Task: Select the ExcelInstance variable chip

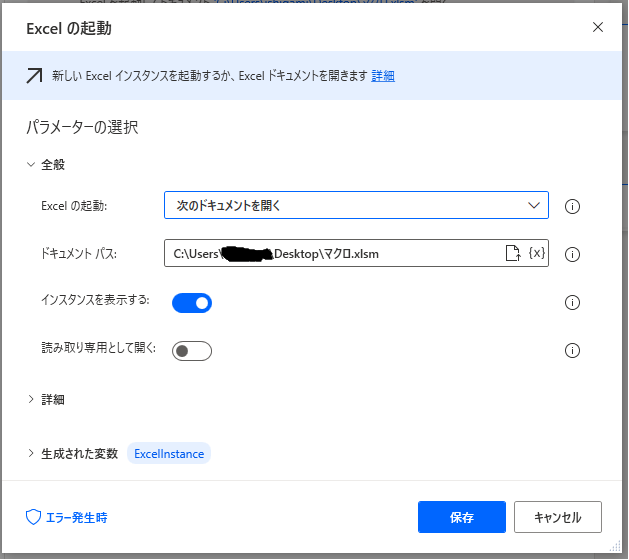Action: 169,453
